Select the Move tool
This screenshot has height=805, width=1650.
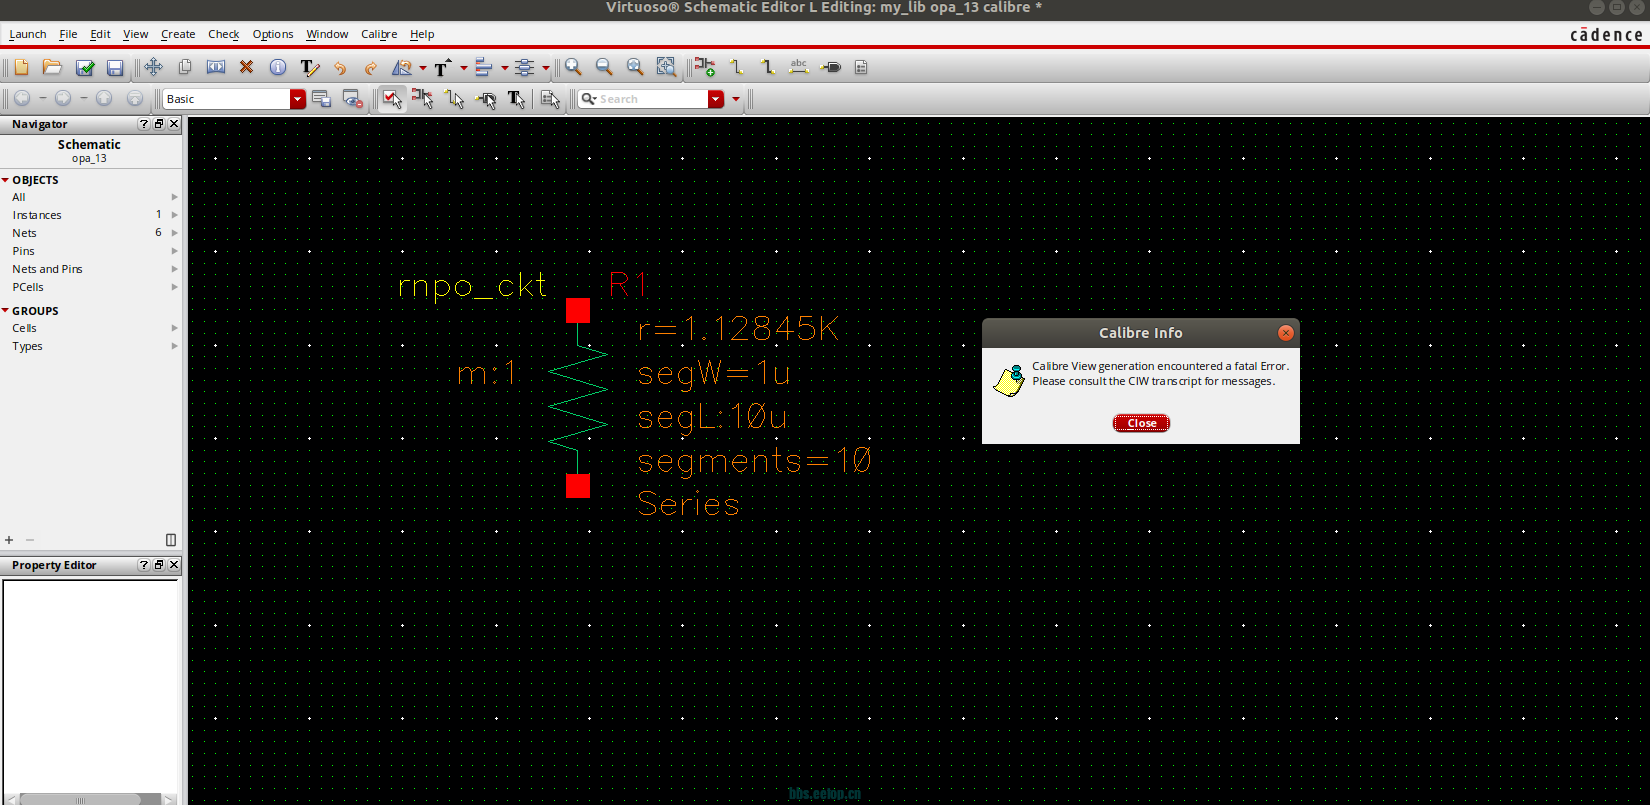tap(153, 67)
